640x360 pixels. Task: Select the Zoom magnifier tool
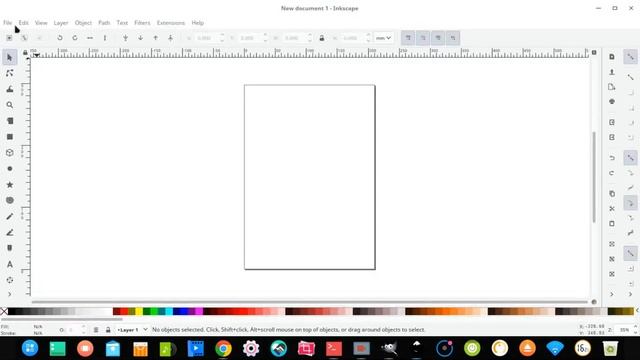[10, 105]
